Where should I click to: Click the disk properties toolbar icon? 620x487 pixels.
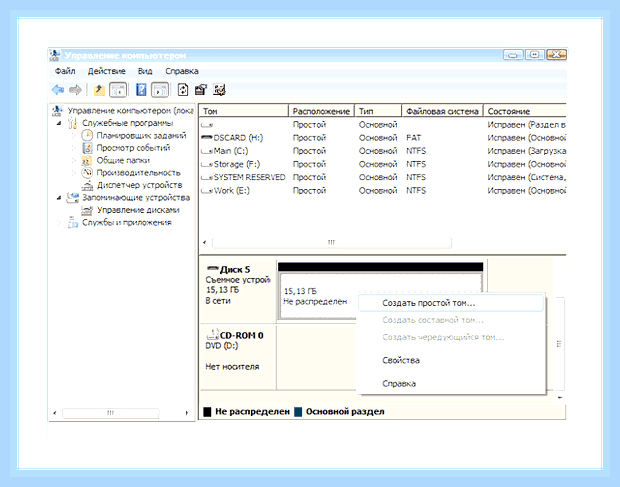click(201, 90)
